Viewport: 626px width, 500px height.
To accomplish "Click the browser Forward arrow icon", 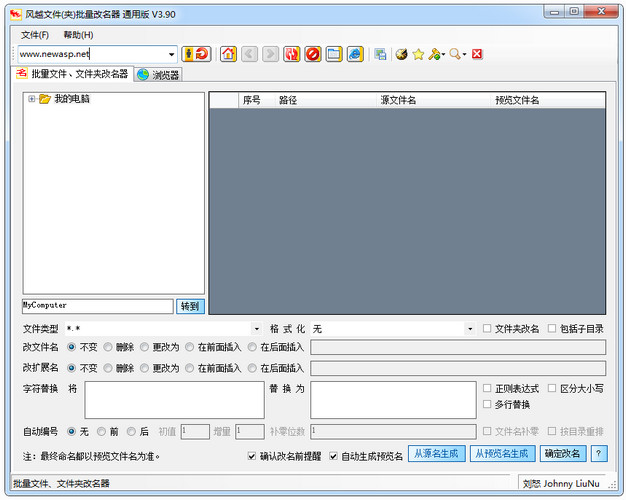I will click(x=270, y=54).
